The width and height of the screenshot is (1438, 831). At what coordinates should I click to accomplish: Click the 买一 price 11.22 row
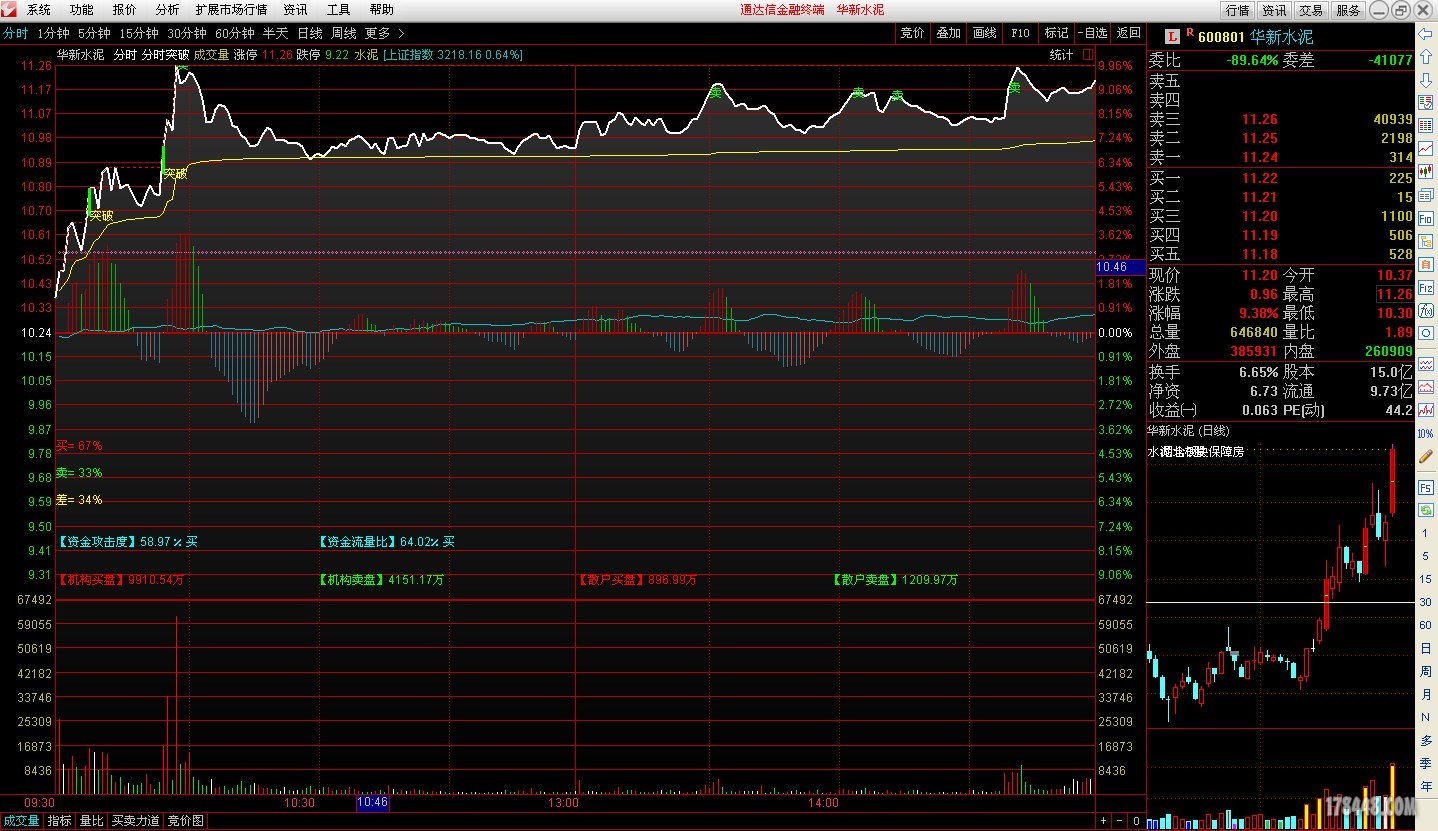coord(1280,178)
